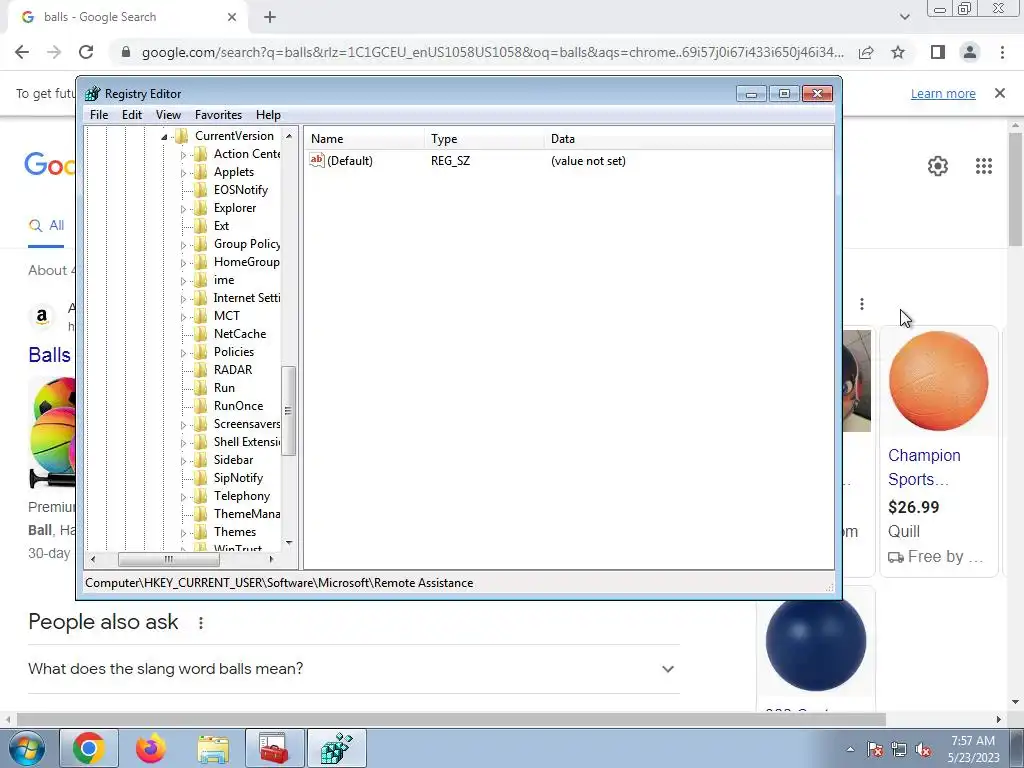Click the tree pane scroll right arrow
This screenshot has width=1024, height=768.
(272, 559)
